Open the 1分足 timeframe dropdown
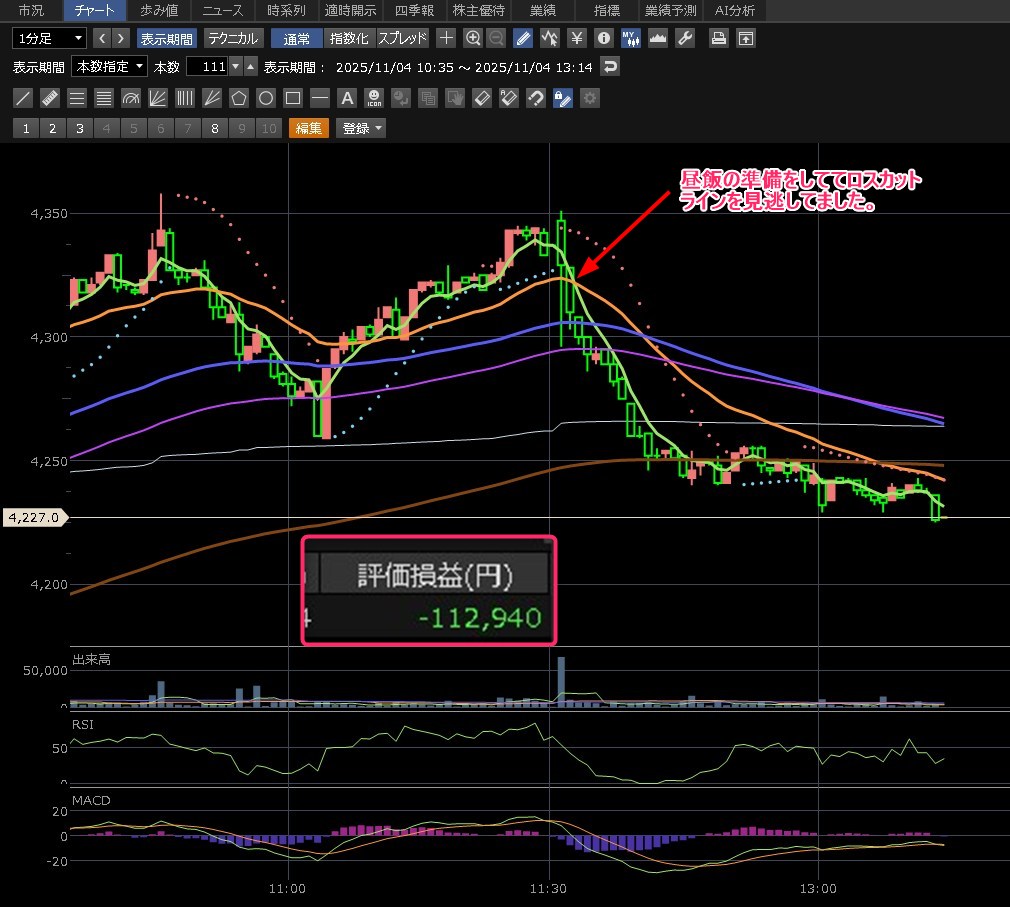The height and width of the screenshot is (907, 1010). coord(50,39)
